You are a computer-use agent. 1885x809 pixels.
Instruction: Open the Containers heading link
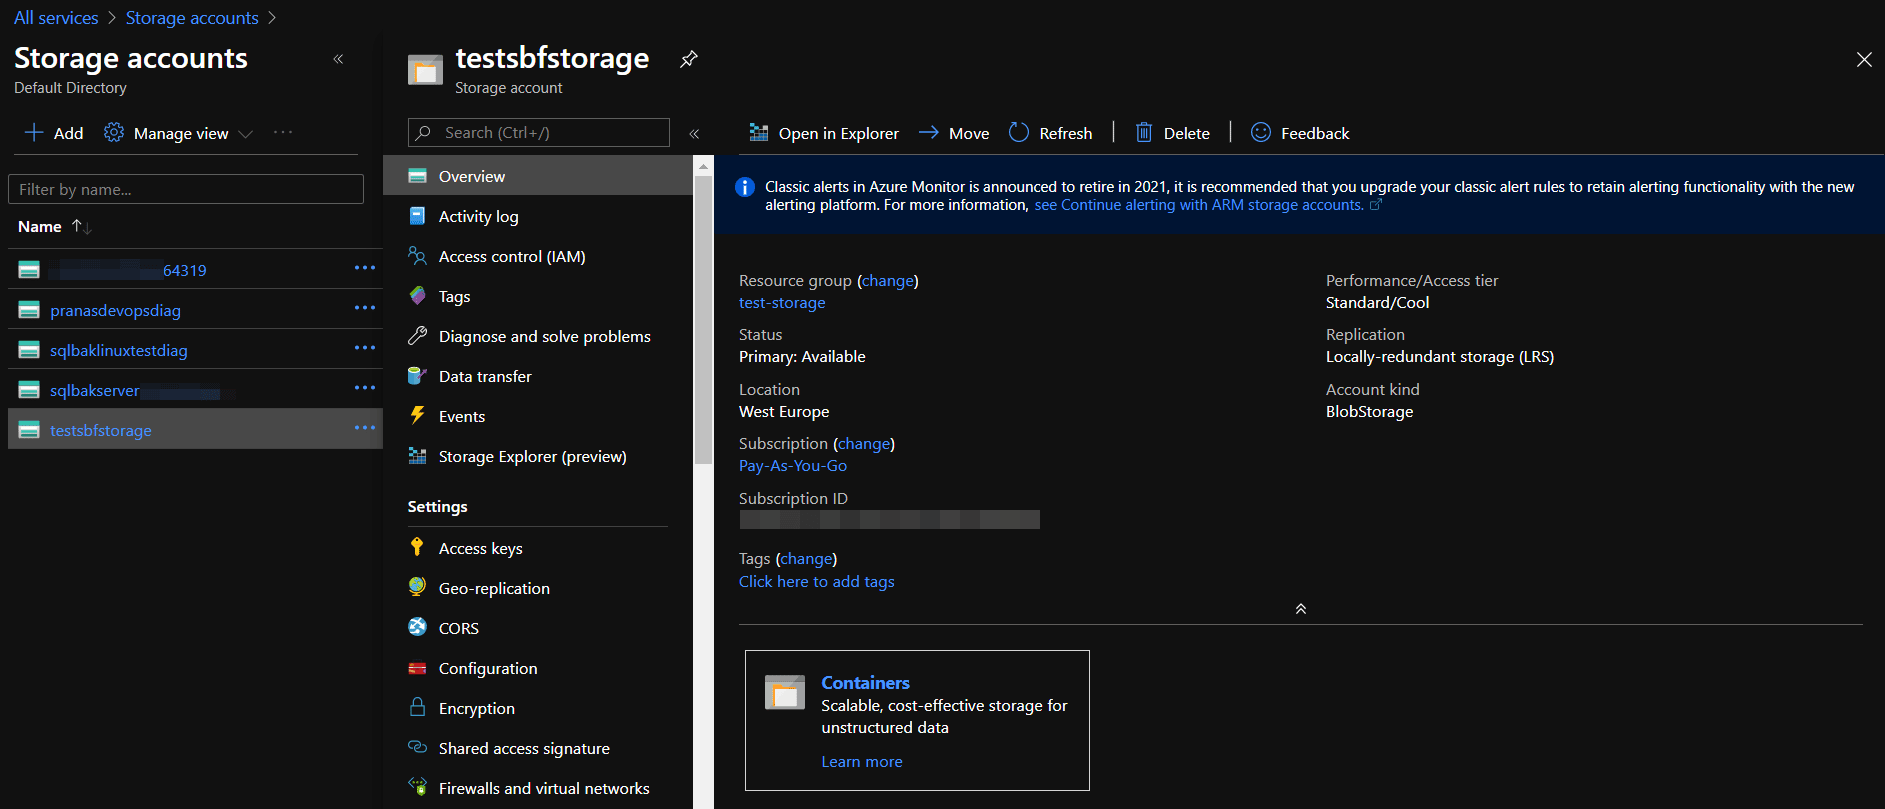point(866,683)
